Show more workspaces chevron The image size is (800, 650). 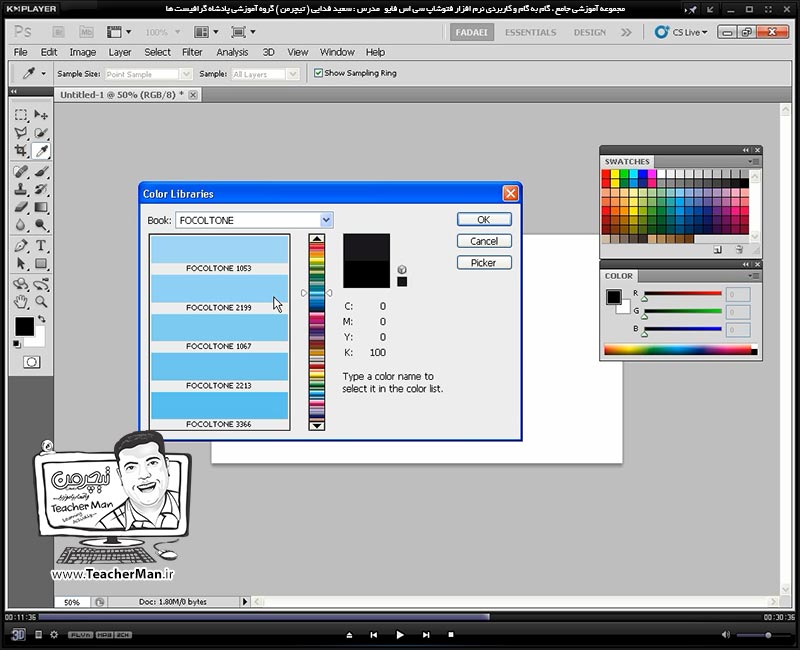626,32
